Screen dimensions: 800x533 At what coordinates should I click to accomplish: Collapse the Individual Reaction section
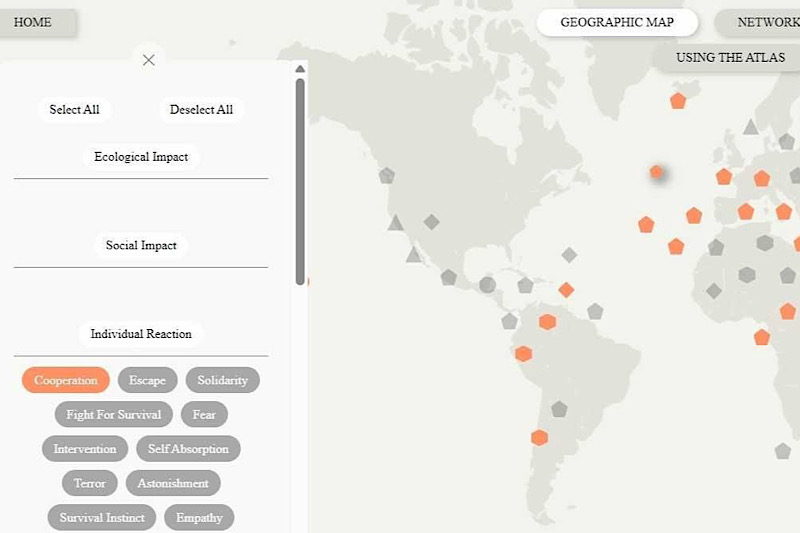(141, 333)
